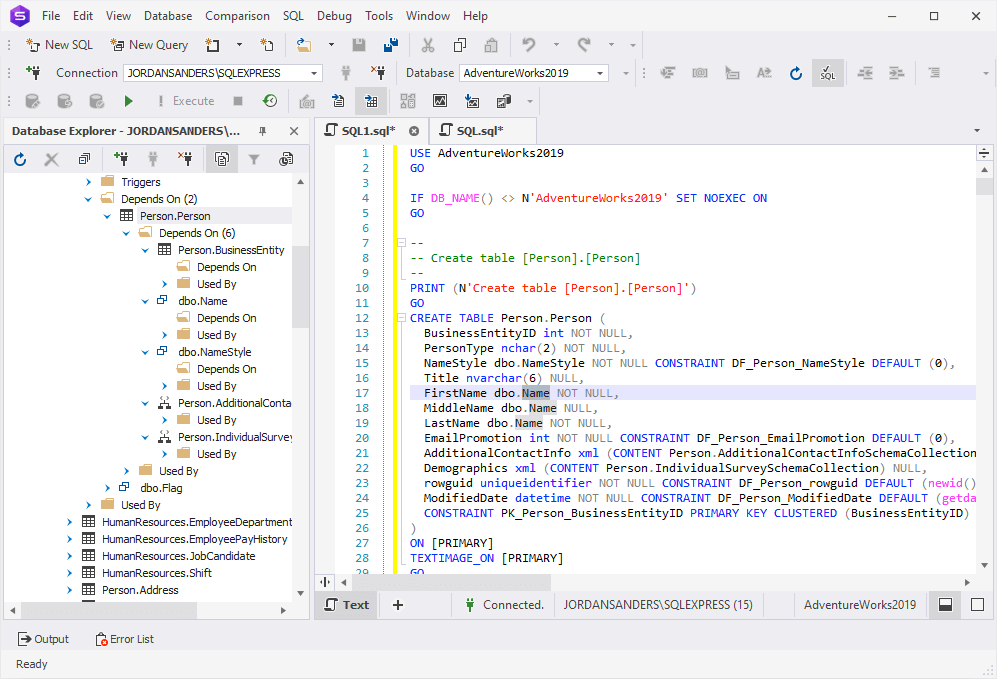Open the File menu
The width and height of the screenshot is (997, 679).
[51, 16]
